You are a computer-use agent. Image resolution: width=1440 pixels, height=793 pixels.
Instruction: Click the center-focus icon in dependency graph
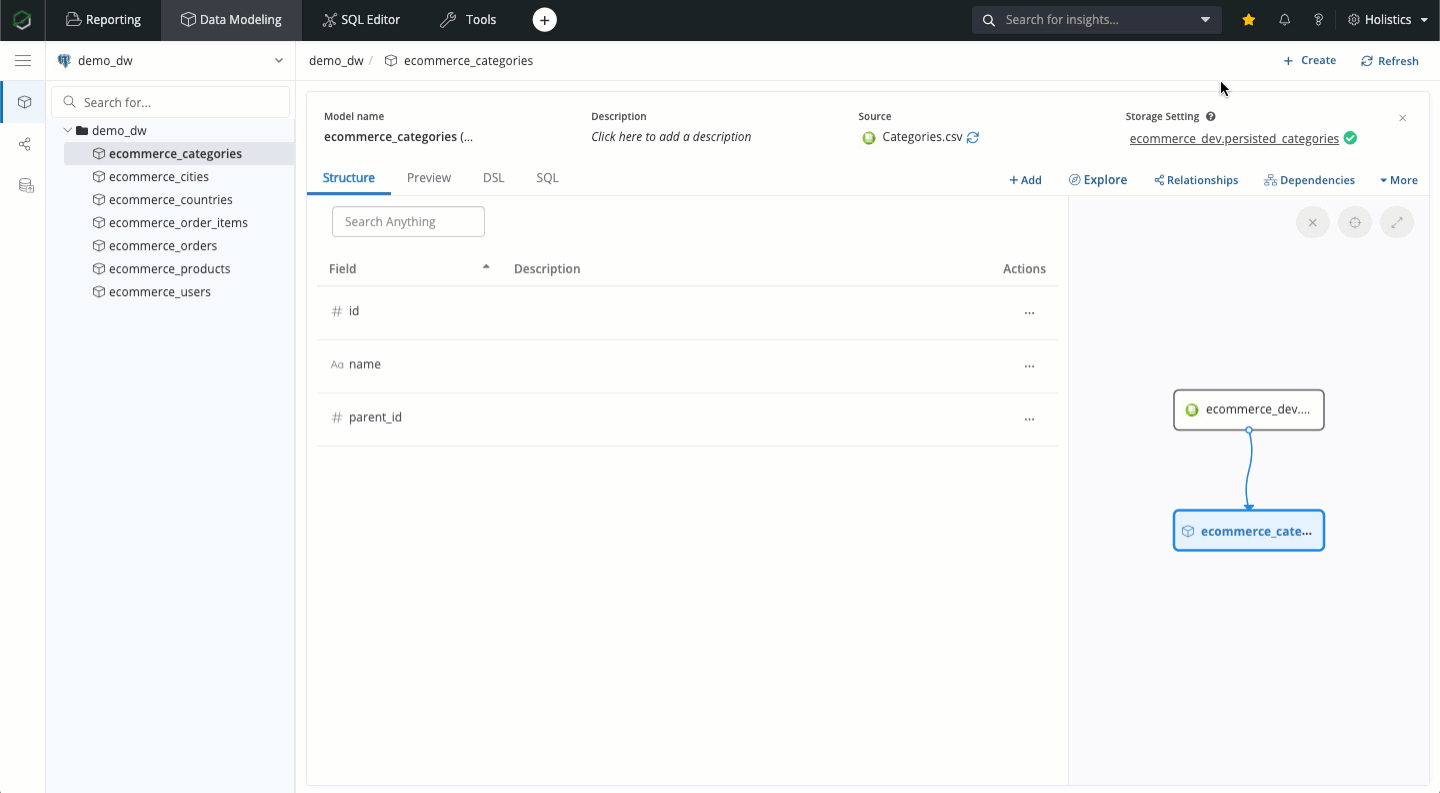(x=1355, y=222)
